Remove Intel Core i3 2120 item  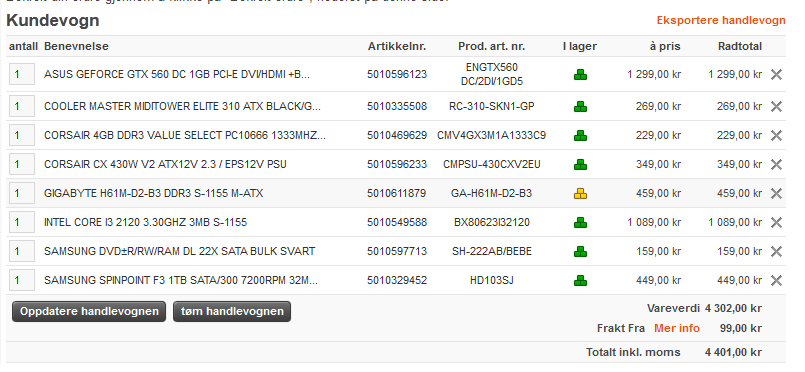coord(776,222)
